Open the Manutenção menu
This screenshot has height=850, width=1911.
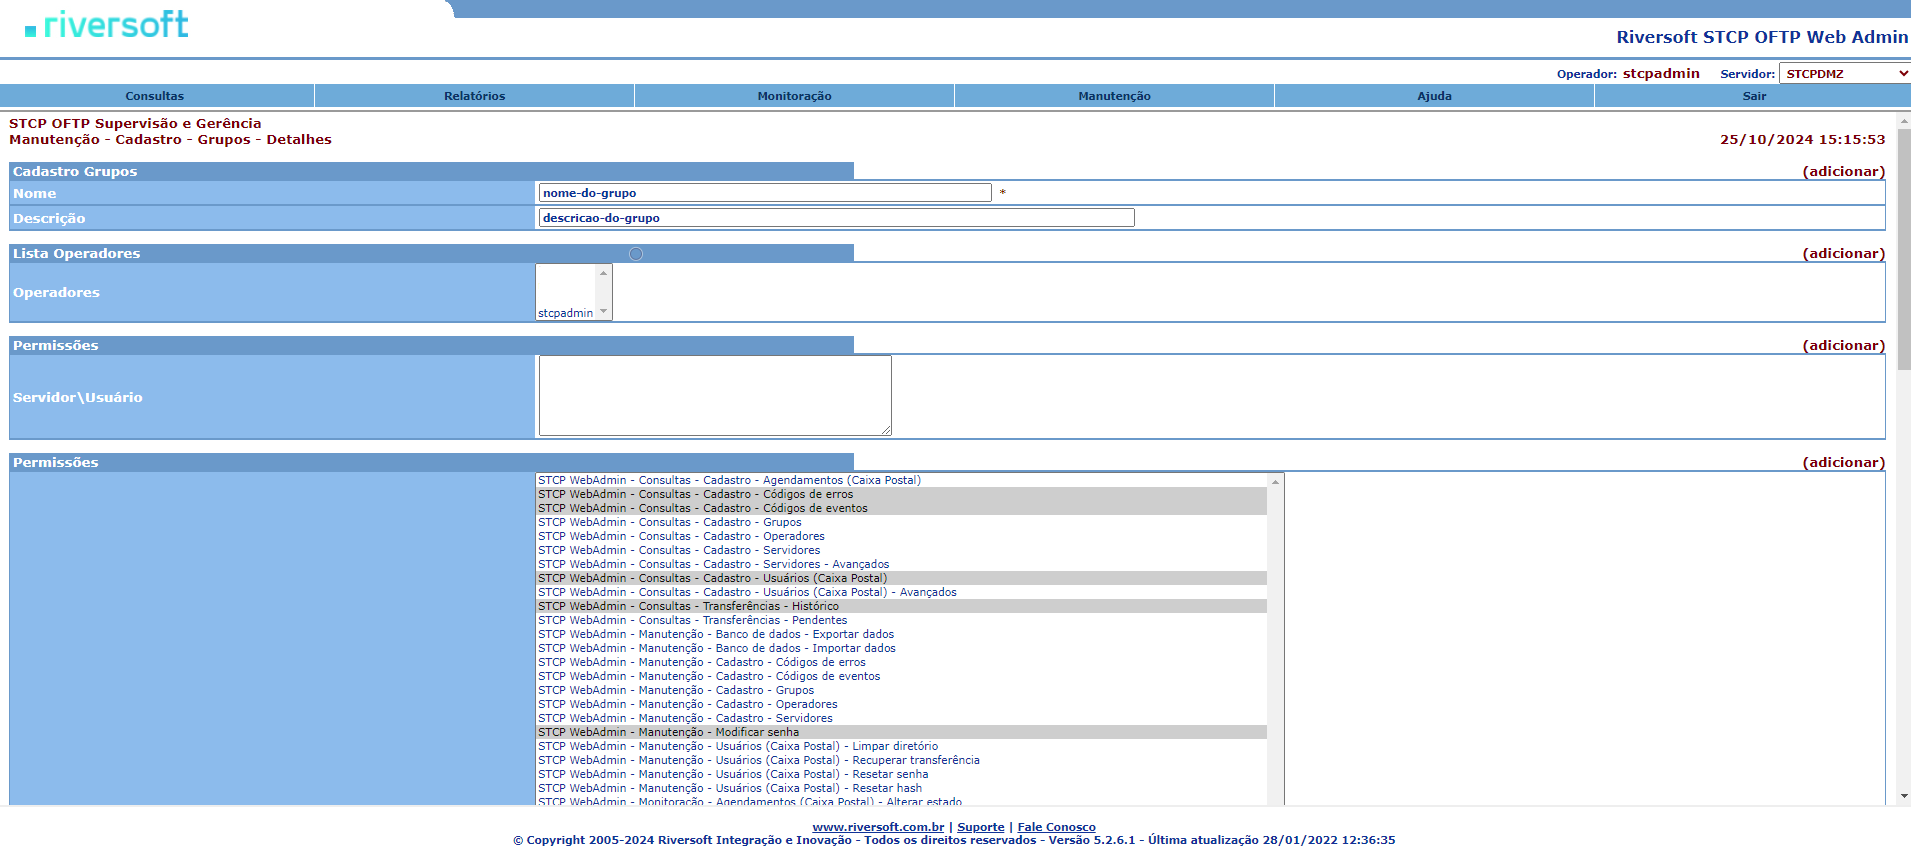click(x=1115, y=96)
